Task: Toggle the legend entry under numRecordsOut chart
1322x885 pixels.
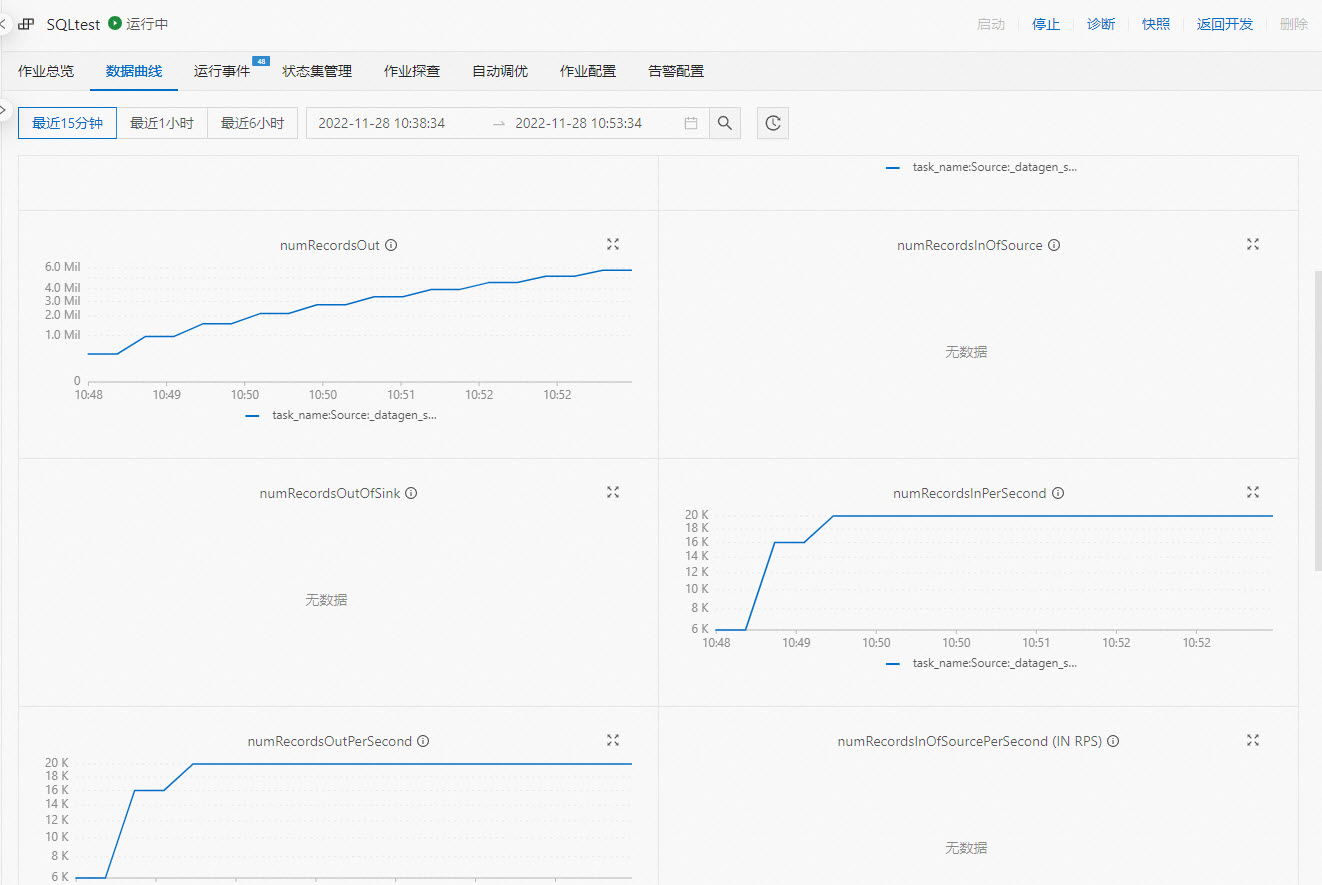Action: tap(341, 415)
